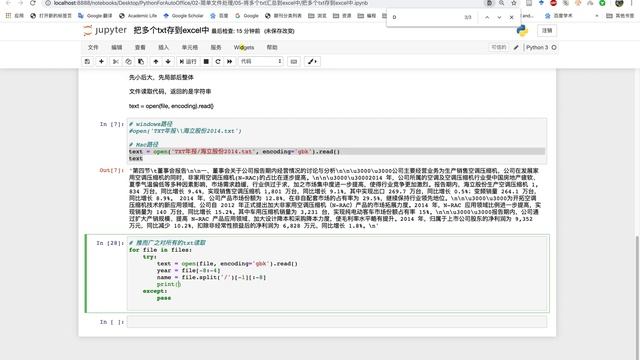This screenshot has height=360, width=640.
Task: Open the 文件 menu
Action: (93, 47)
